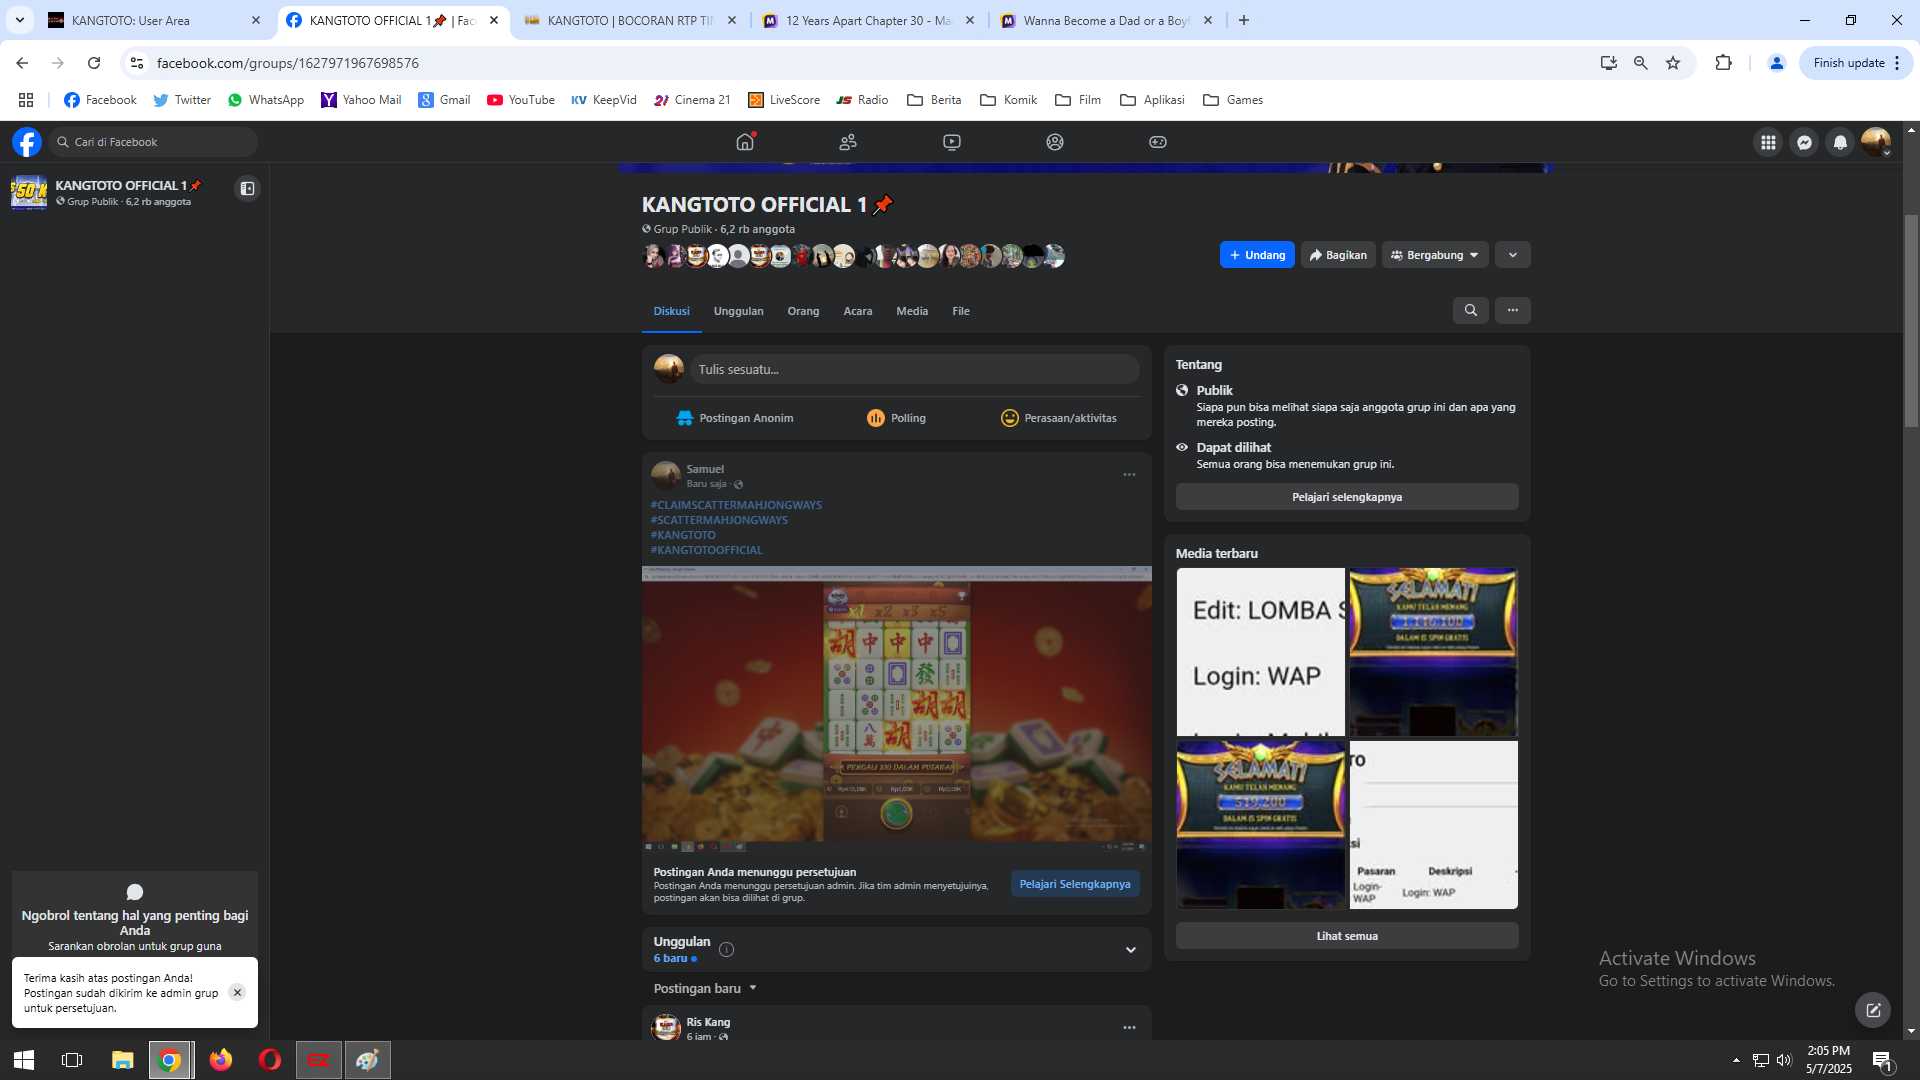Create a Postingan Anonim
The height and width of the screenshot is (1080, 1920).
734,418
